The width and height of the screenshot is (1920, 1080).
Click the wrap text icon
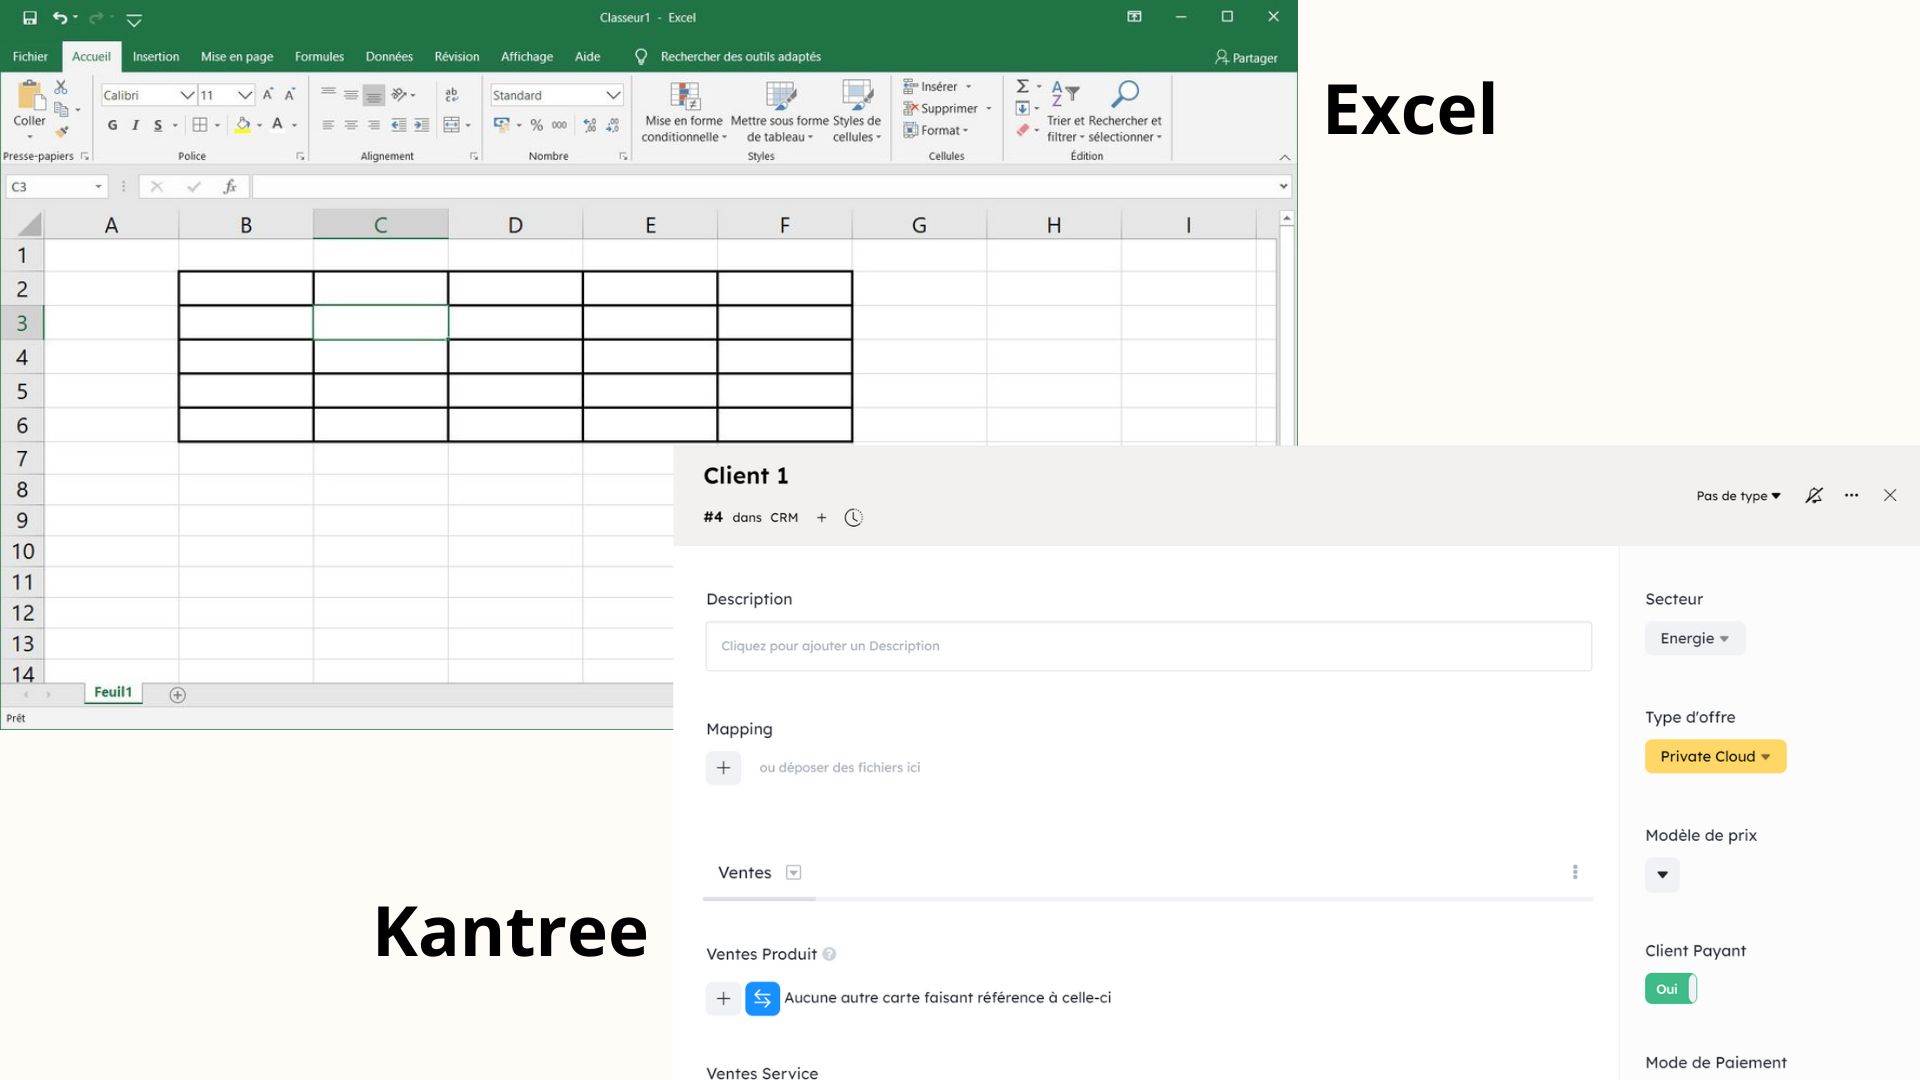[452, 95]
